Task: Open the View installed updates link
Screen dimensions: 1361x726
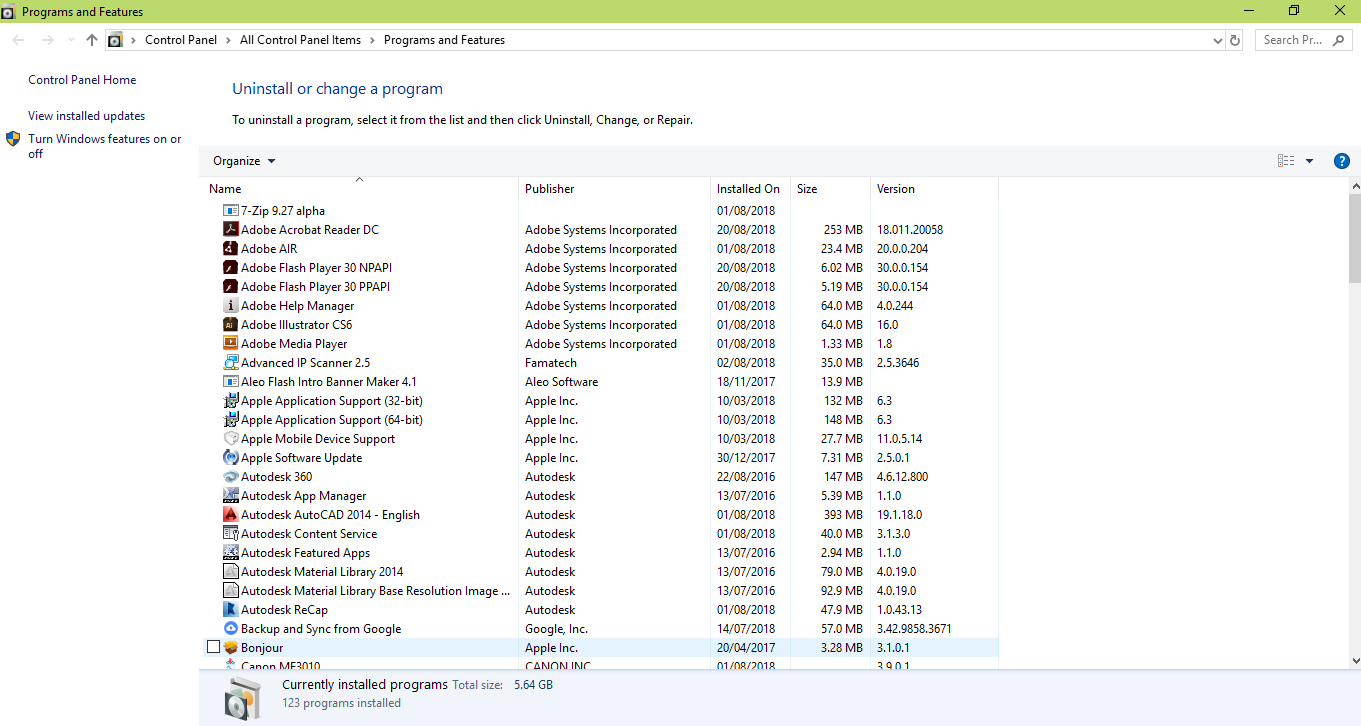Action: 86,115
